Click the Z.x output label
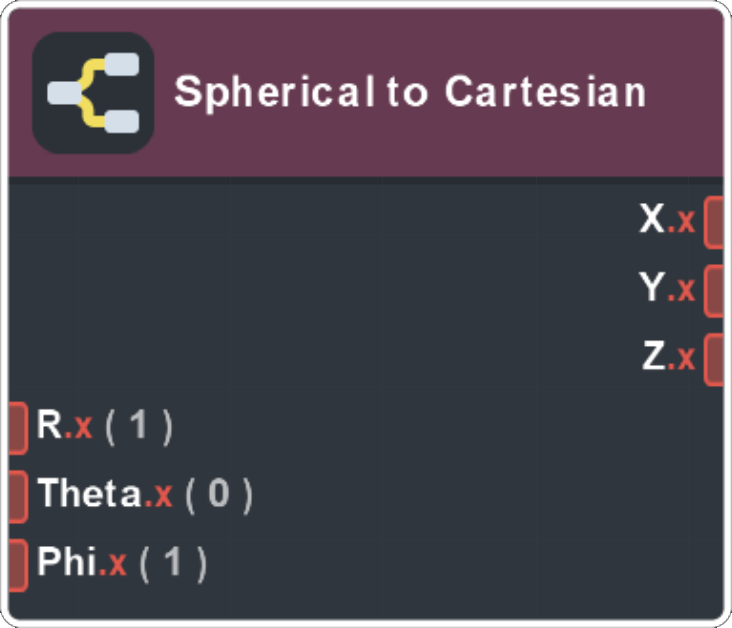Image resolution: width=732 pixels, height=628 pixels. pyautogui.click(x=667, y=358)
